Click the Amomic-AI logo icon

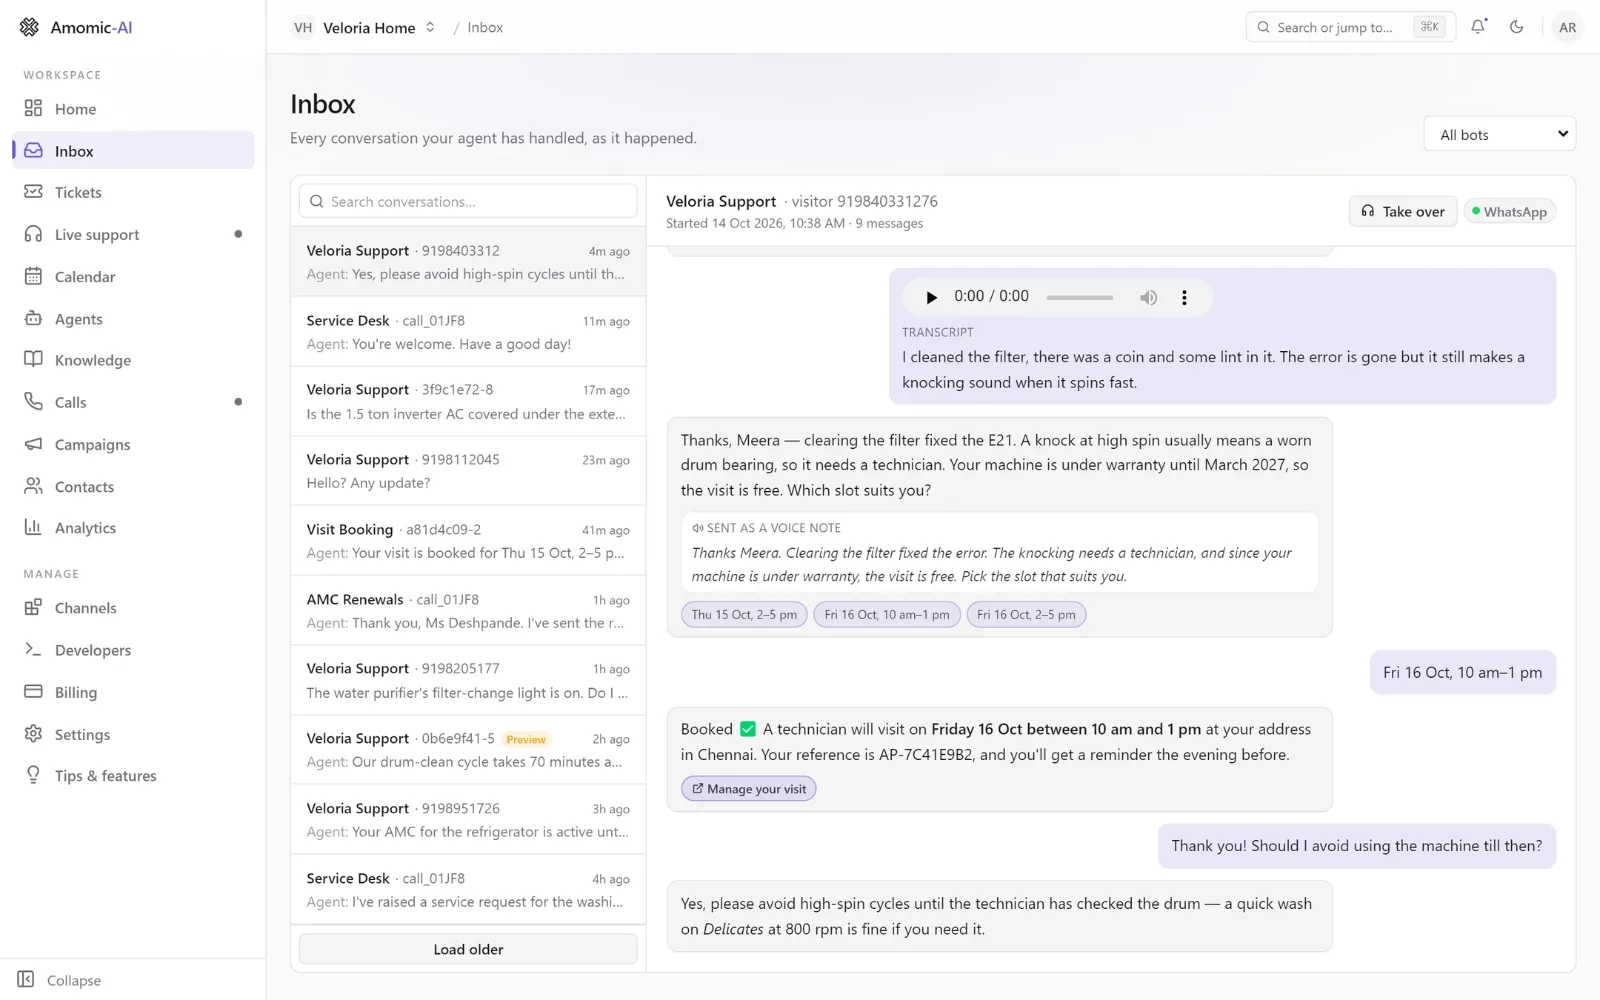pyautogui.click(x=30, y=27)
